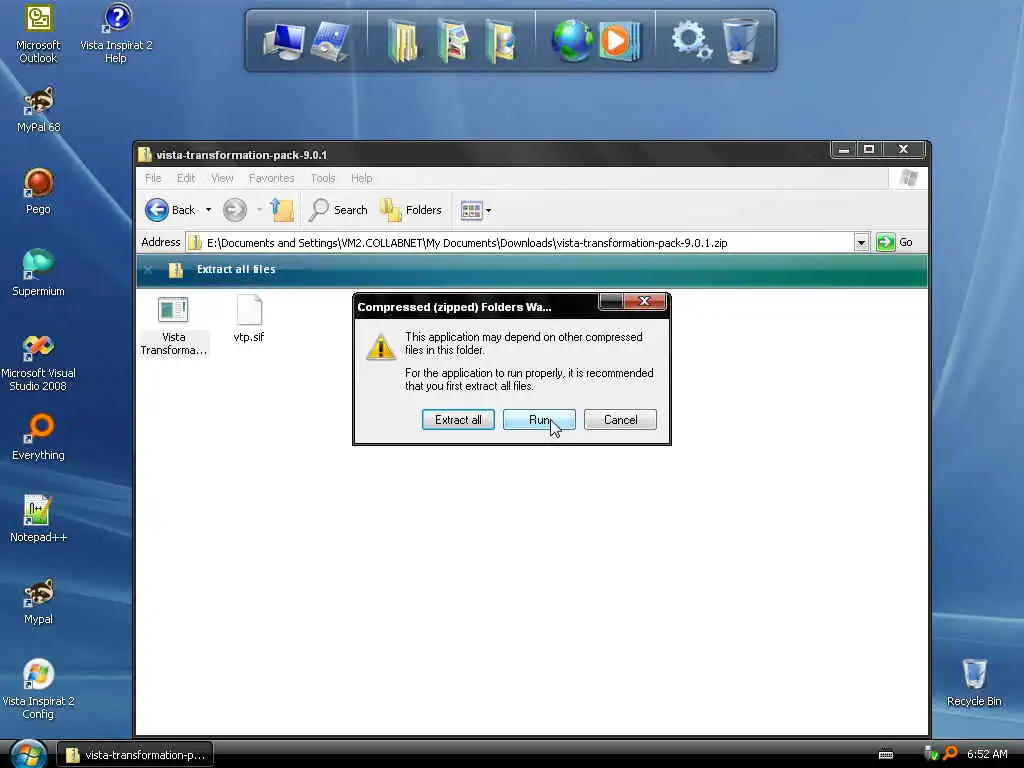This screenshot has height=768, width=1024.
Task: Open the View menu
Action: click(222, 178)
